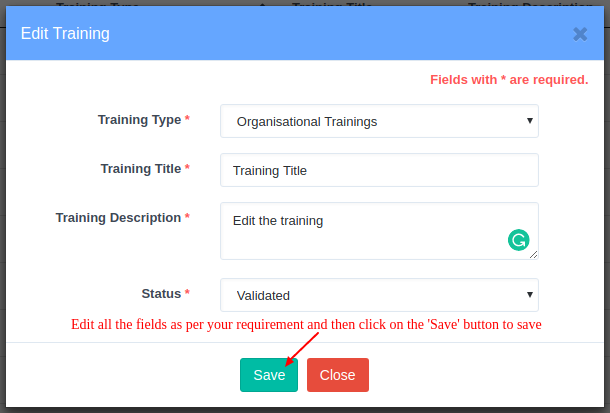610x413 pixels.
Task: Select the Status field label
Action: click(x=161, y=294)
